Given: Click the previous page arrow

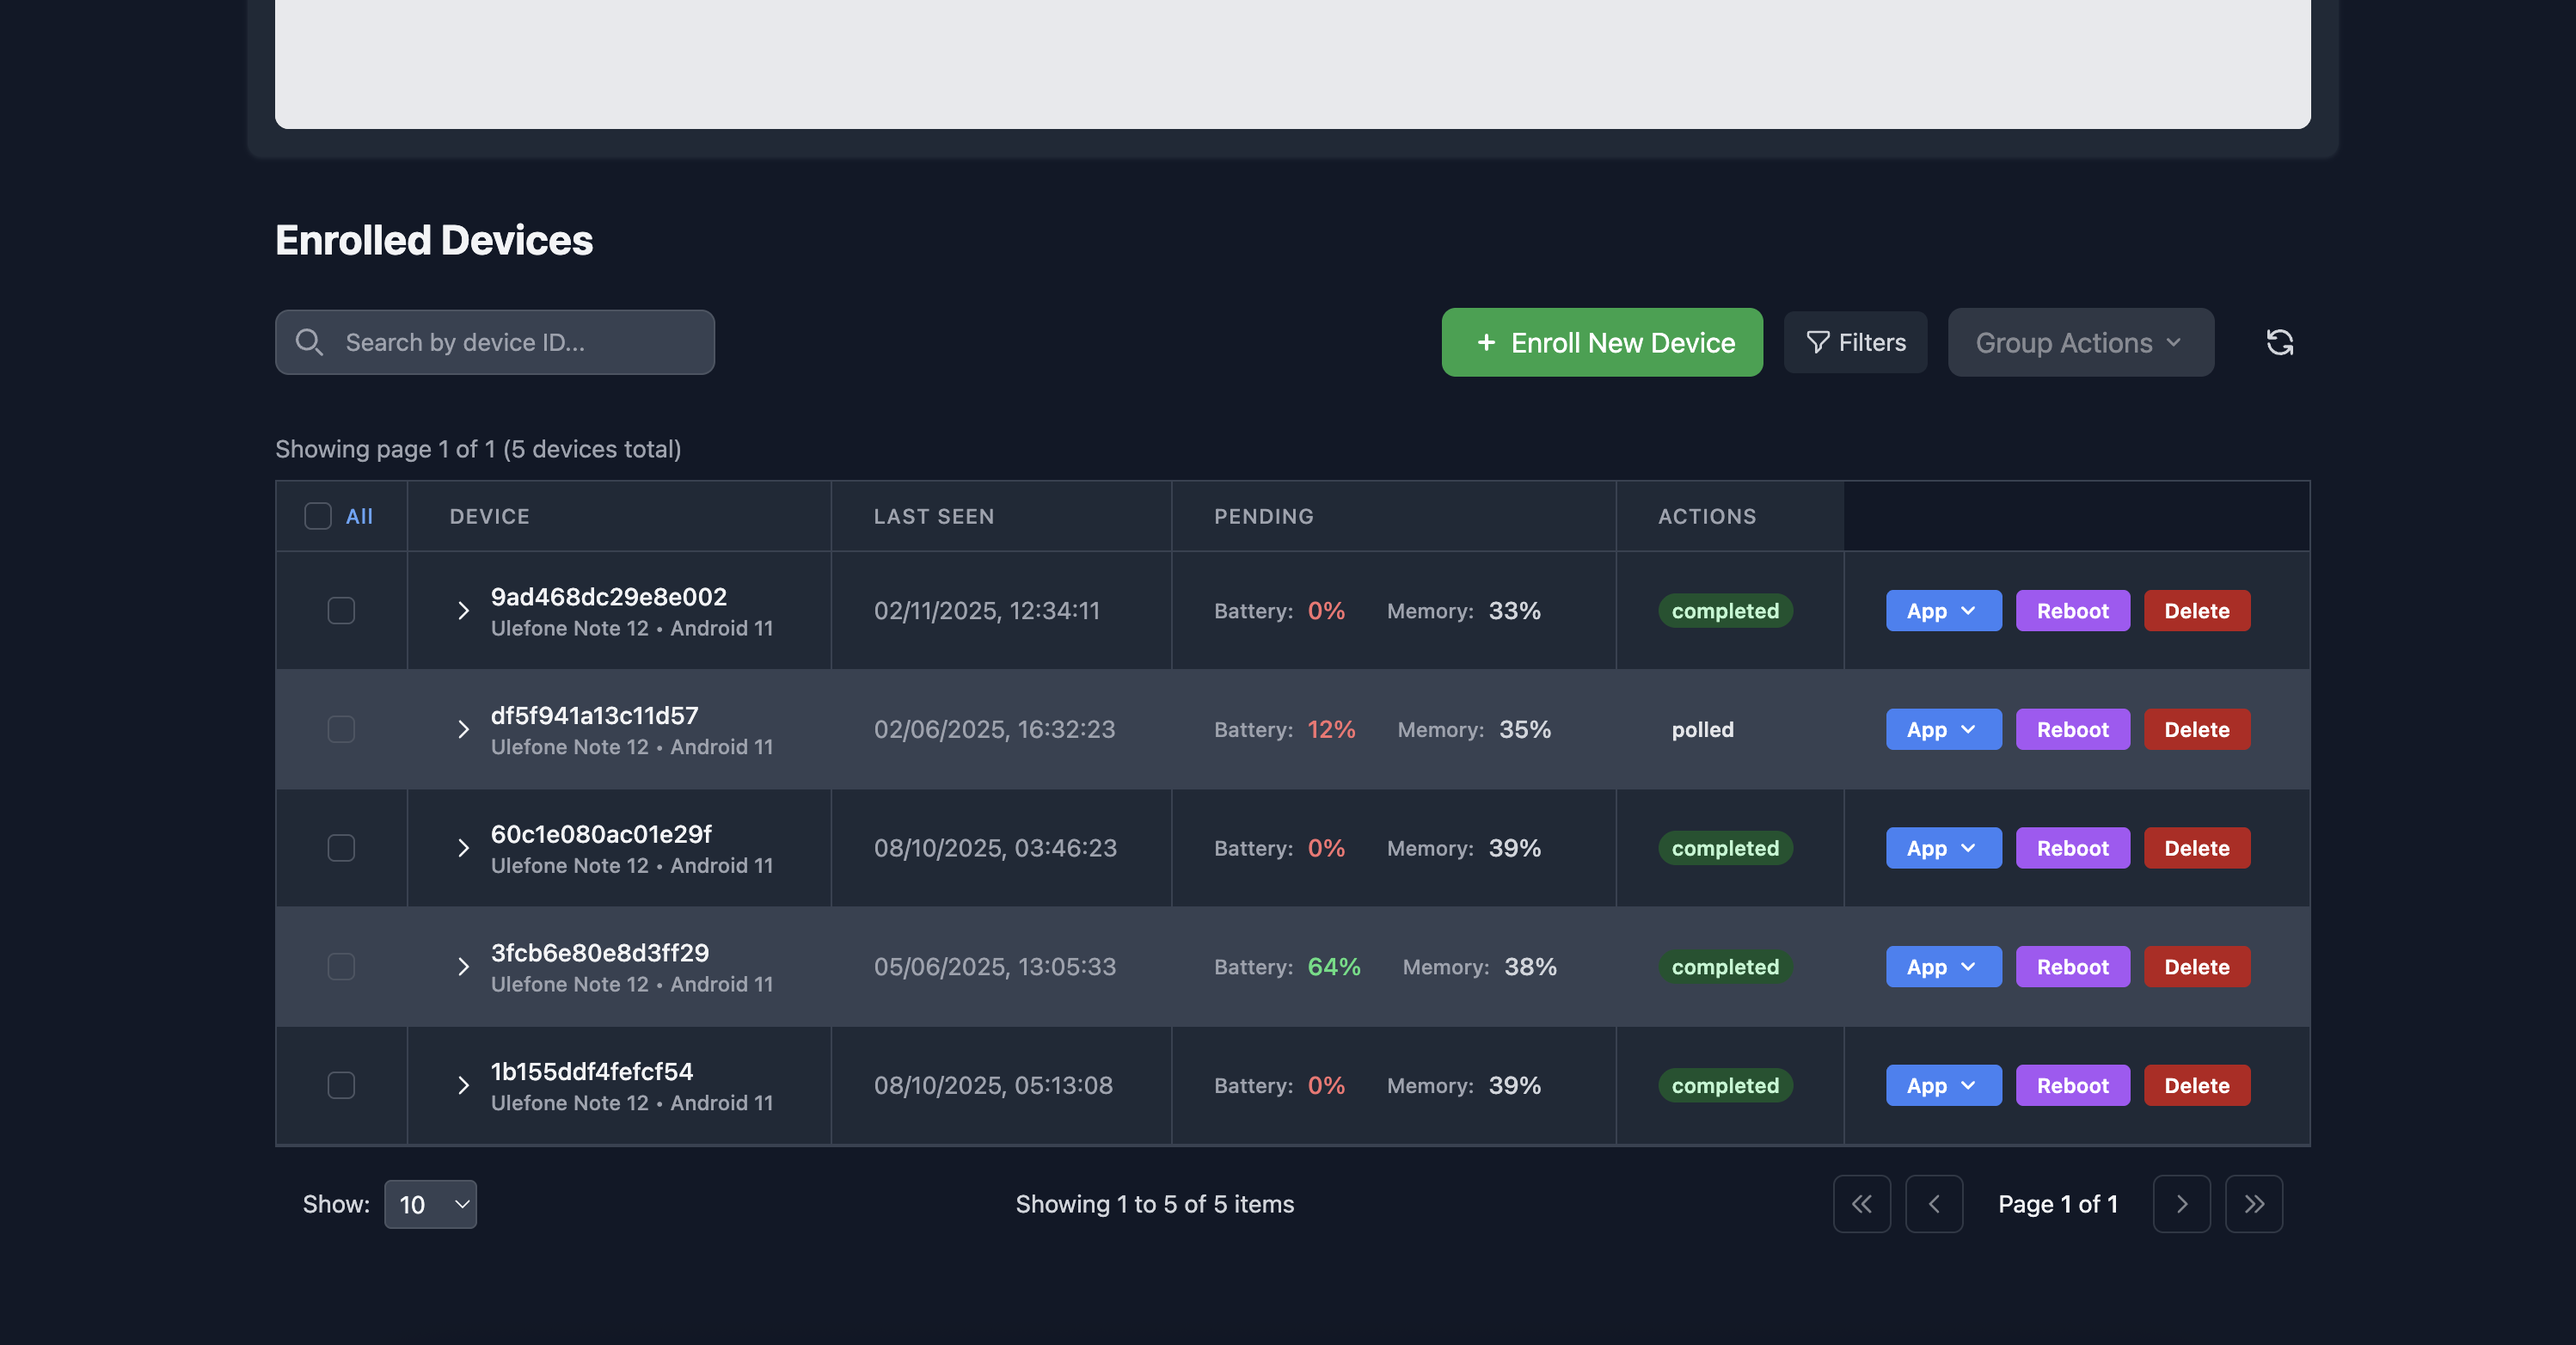Looking at the screenshot, I should coord(1934,1204).
